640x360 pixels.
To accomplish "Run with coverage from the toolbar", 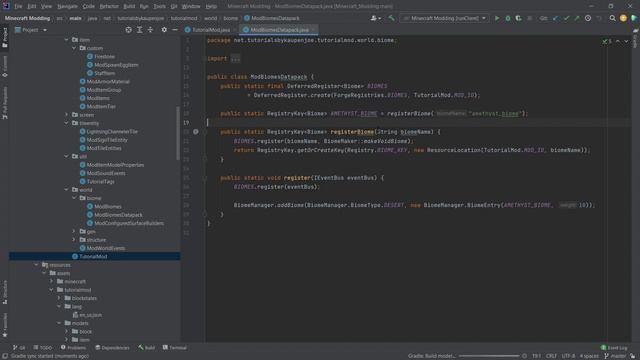I will coord(518,18).
